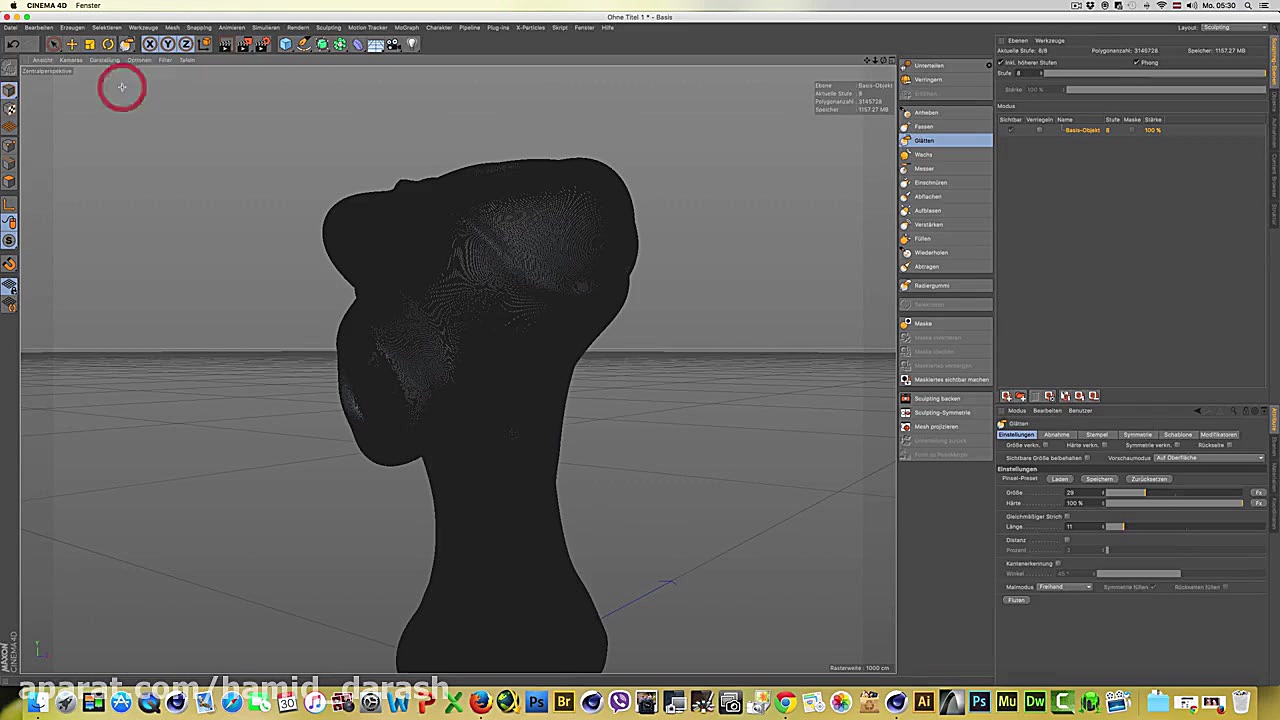1280x720 pixels.
Task: Open Sculpting-Symmetrie settings
Action: coord(941,412)
